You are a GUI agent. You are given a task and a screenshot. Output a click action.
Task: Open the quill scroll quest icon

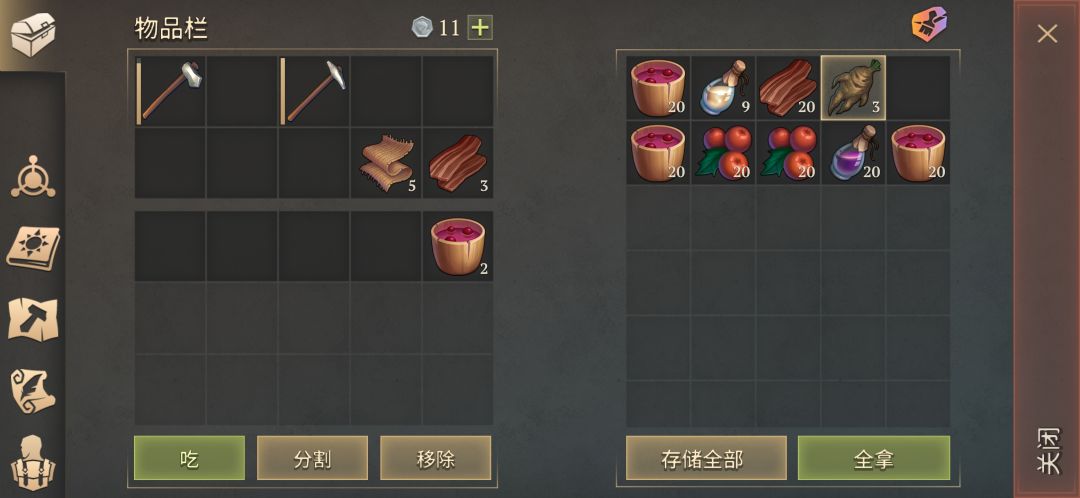click(x=32, y=391)
